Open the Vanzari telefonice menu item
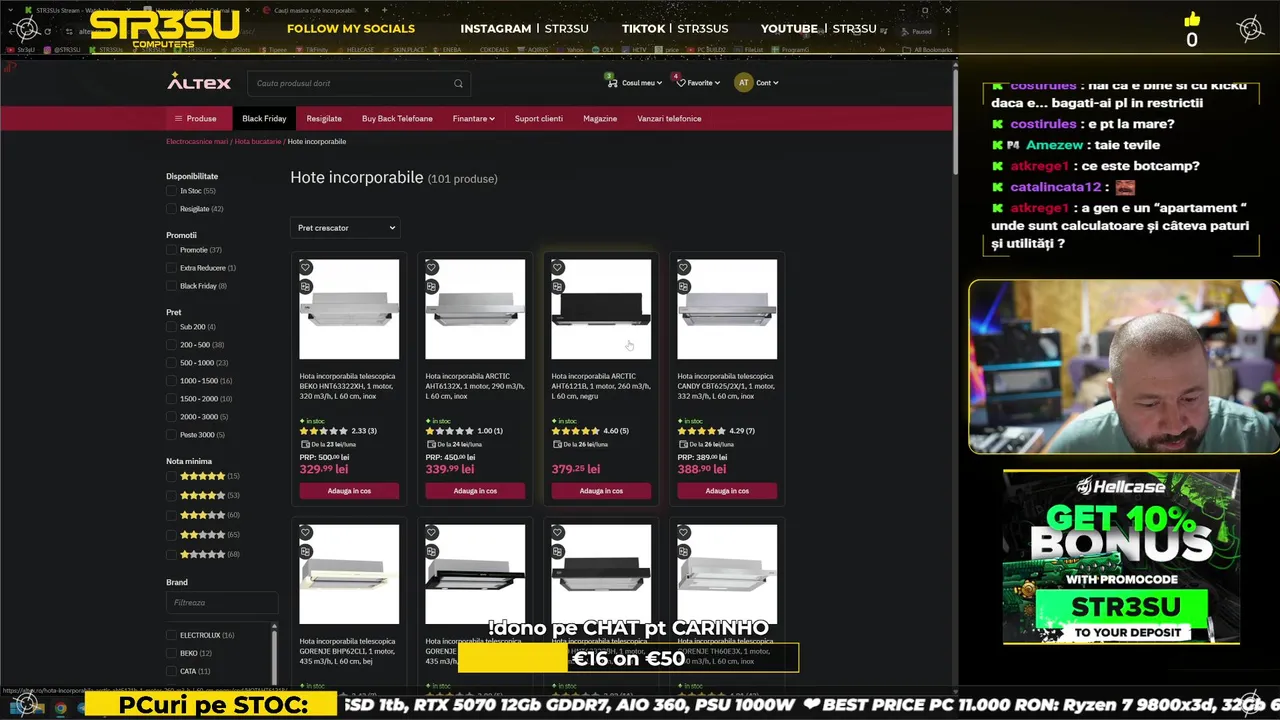The height and width of the screenshot is (720, 1280). point(669,118)
